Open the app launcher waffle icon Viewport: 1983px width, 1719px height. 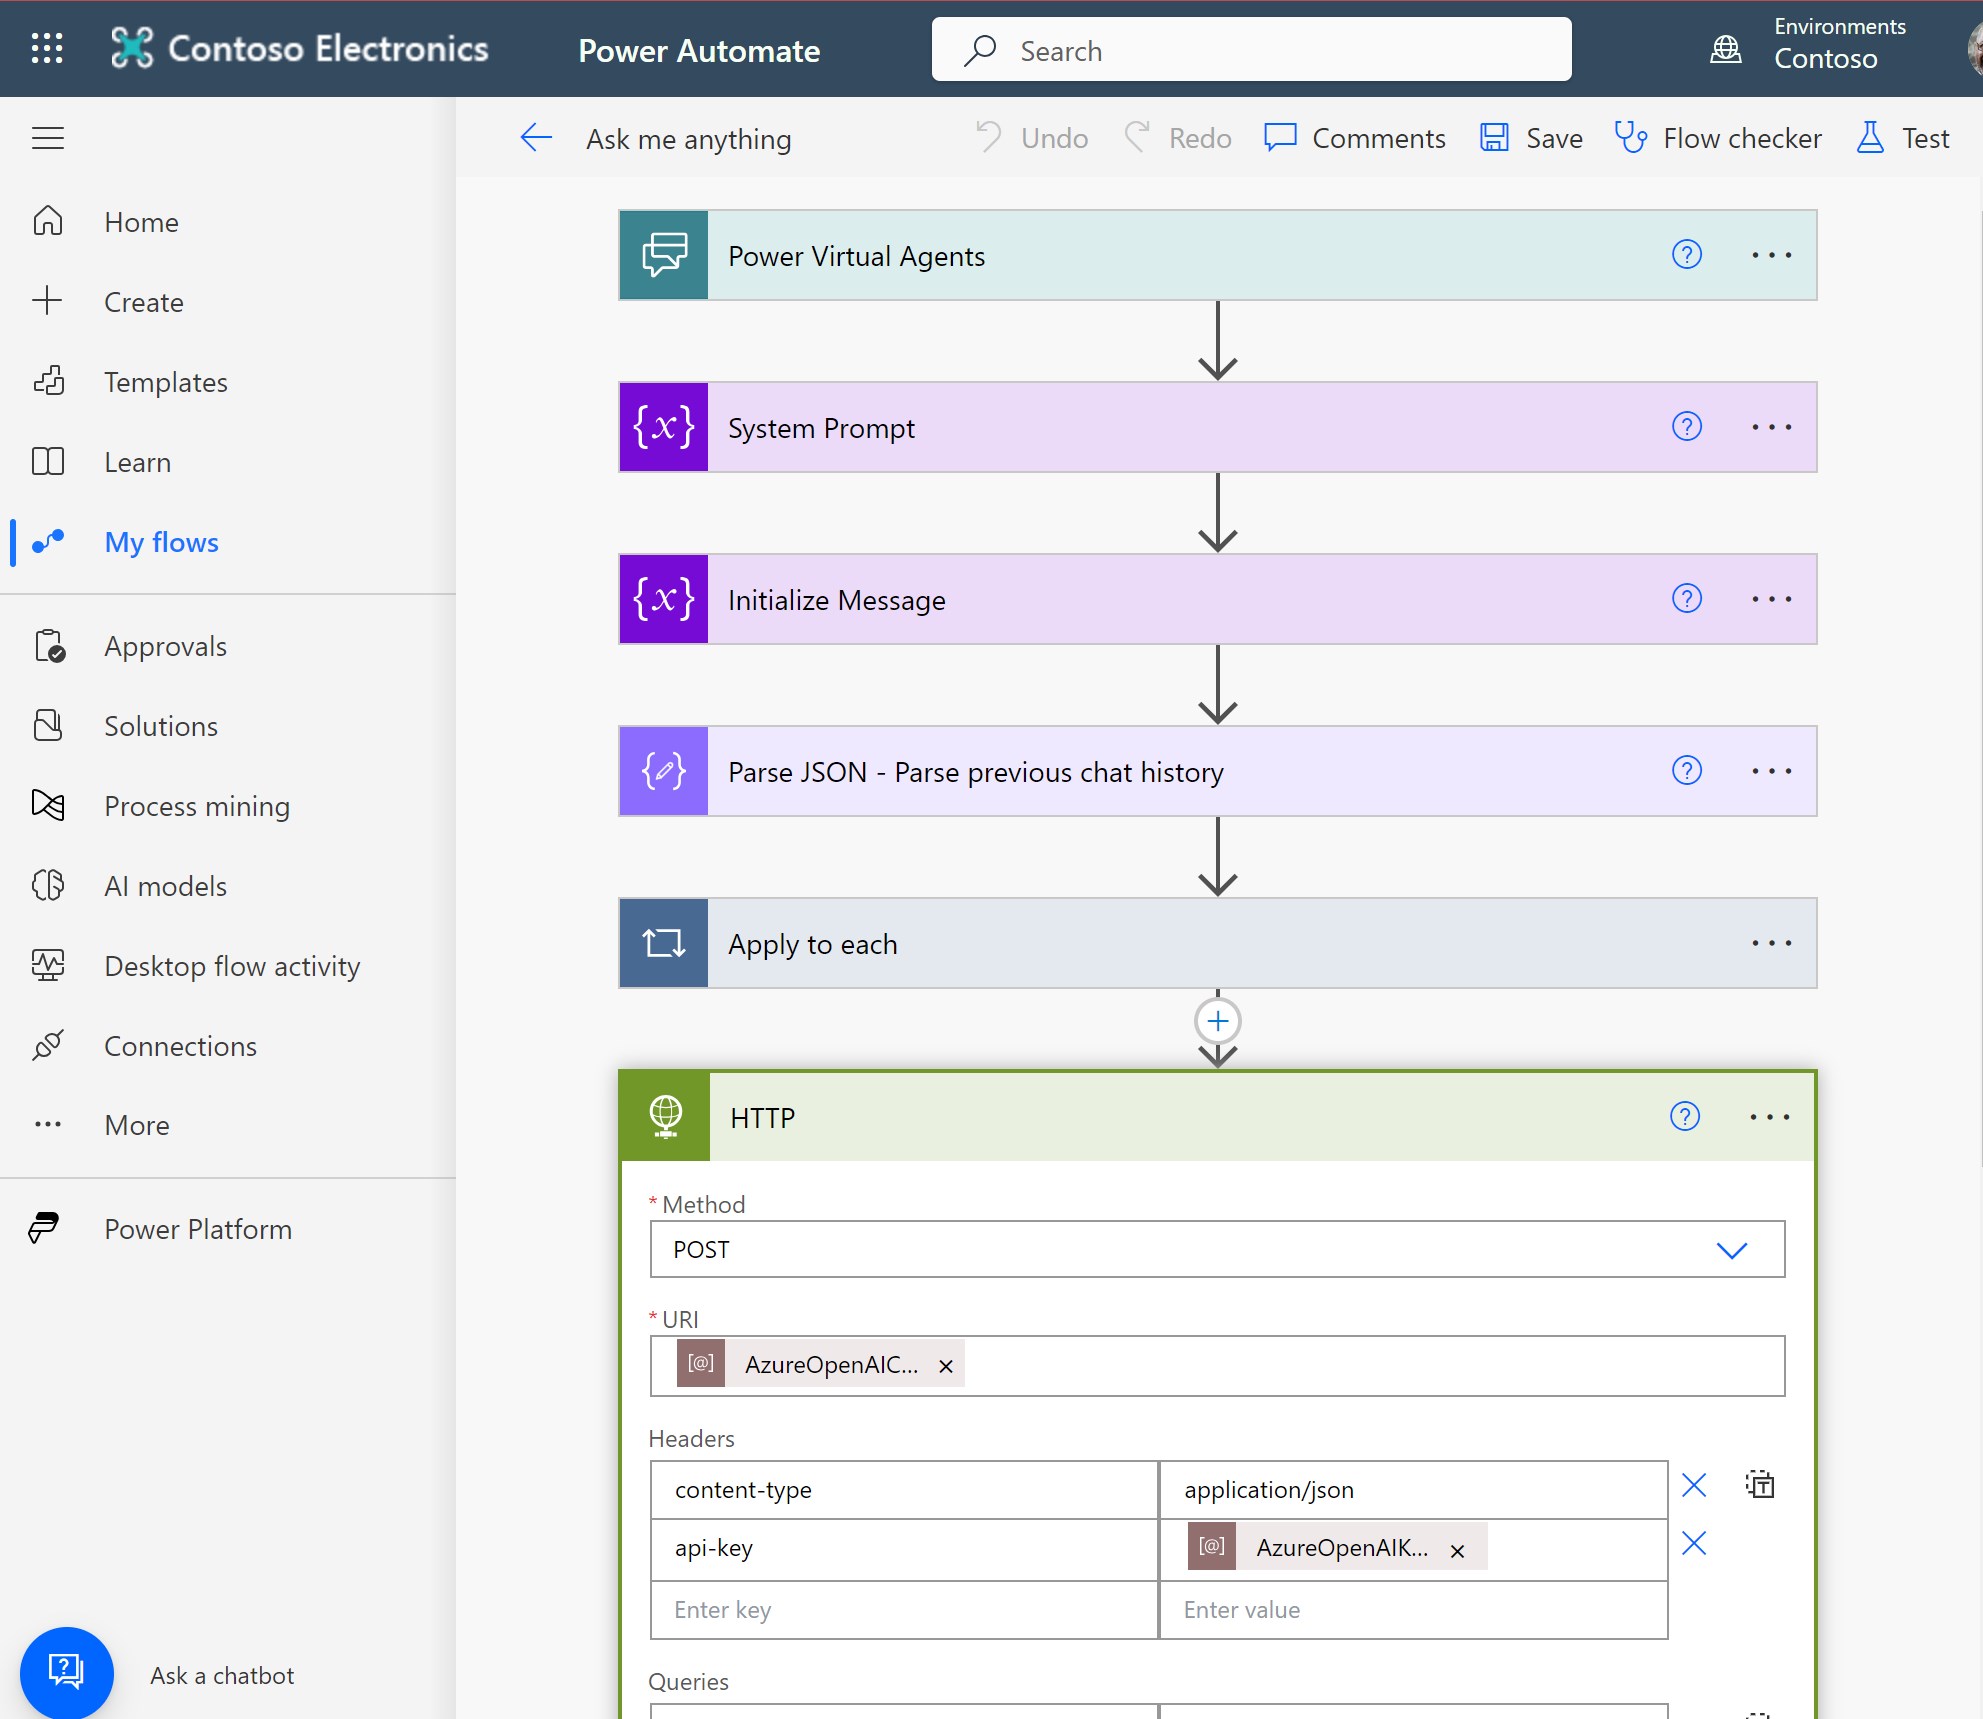47,48
